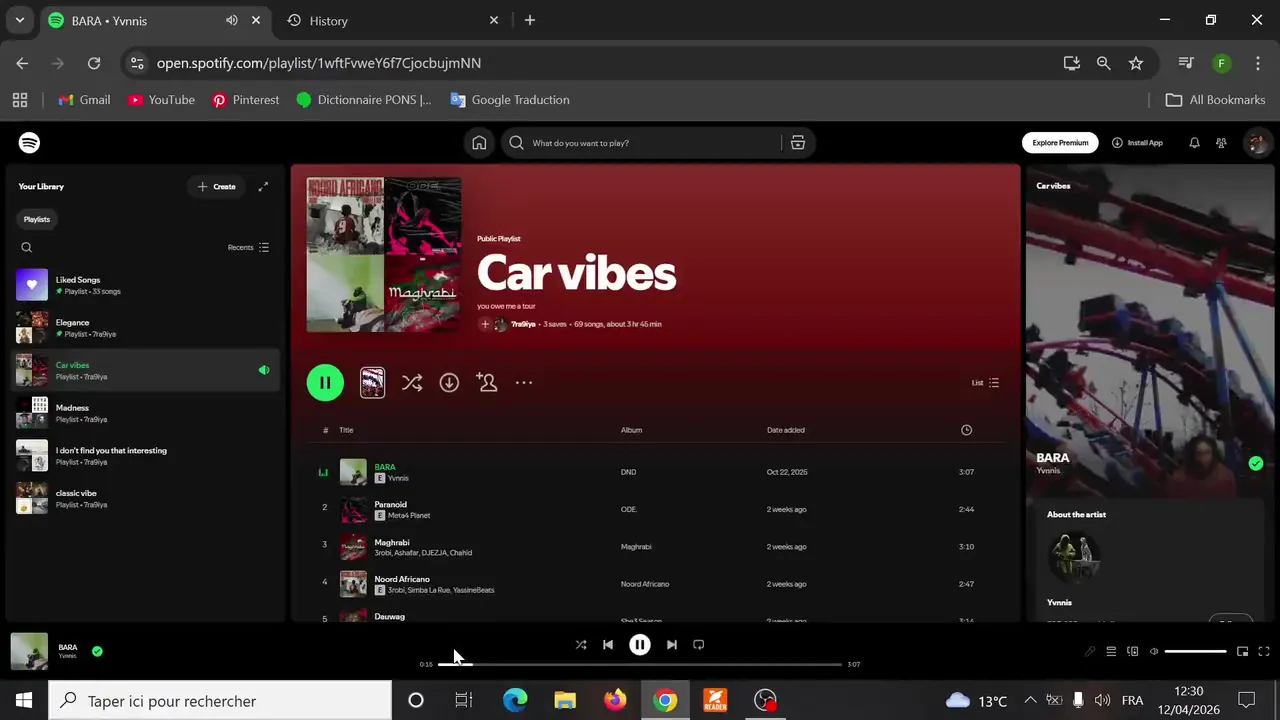Adjust the volume slider
Image resolution: width=1280 pixels, height=720 pixels.
click(x=1196, y=652)
